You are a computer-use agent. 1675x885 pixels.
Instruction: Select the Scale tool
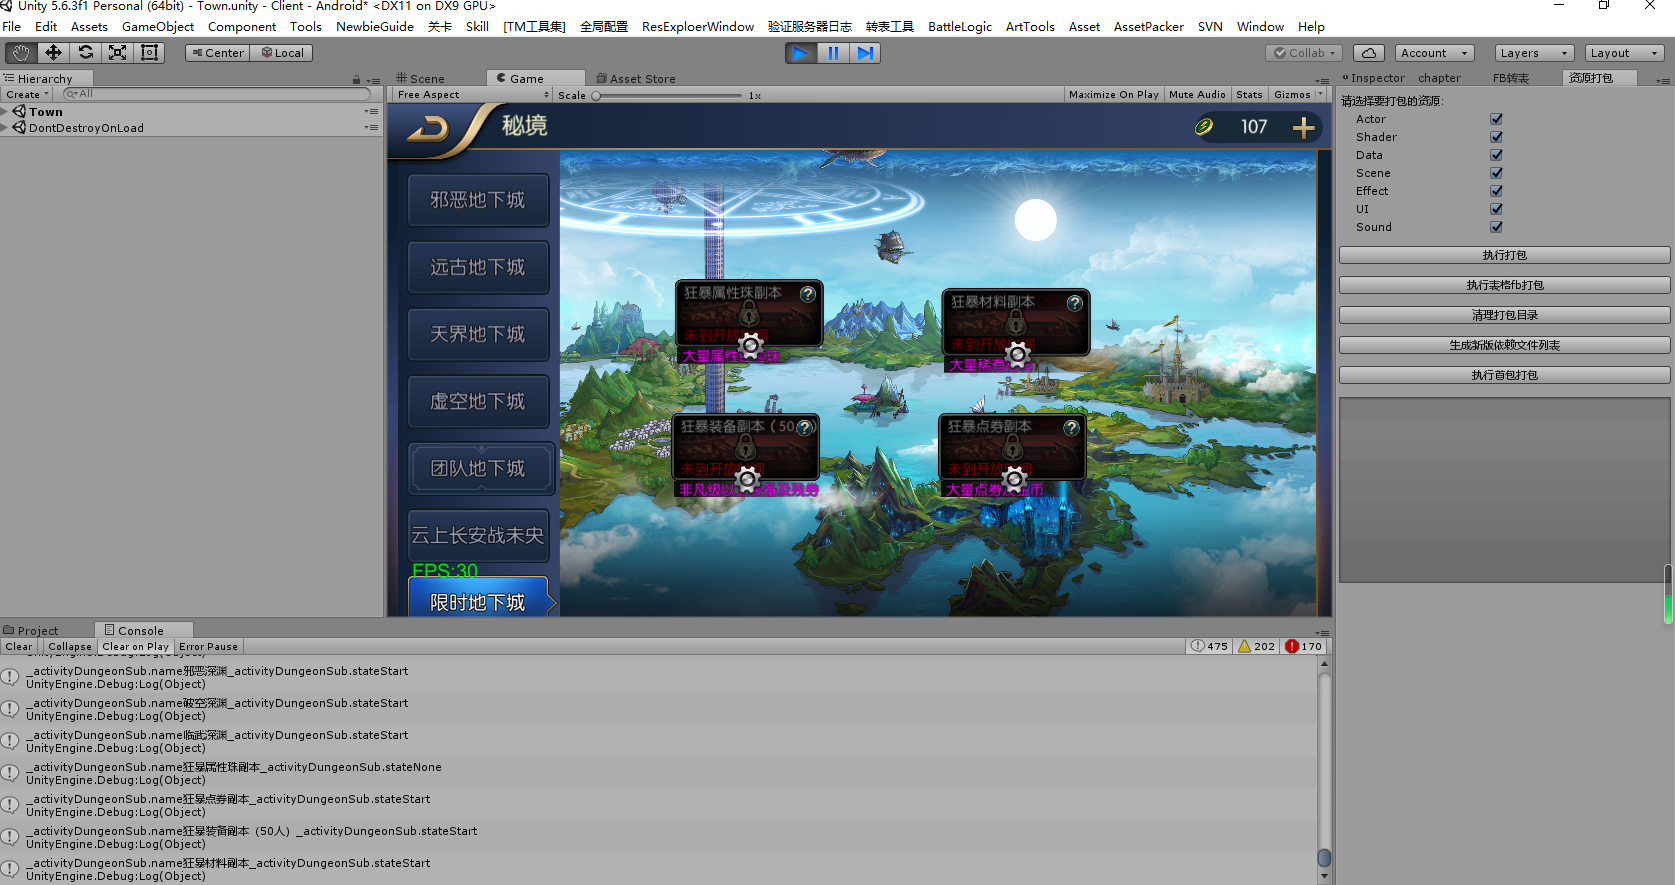(x=118, y=53)
